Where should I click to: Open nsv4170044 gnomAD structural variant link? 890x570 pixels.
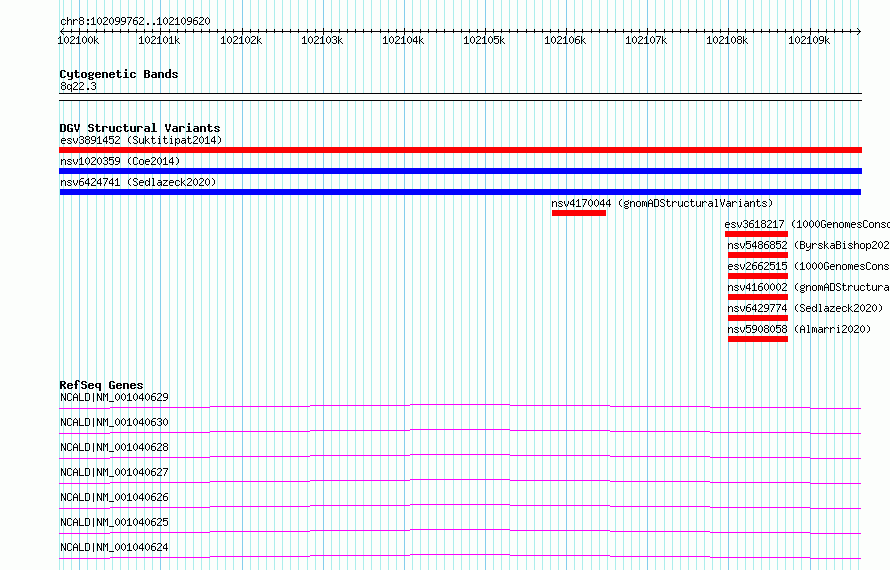coord(662,203)
